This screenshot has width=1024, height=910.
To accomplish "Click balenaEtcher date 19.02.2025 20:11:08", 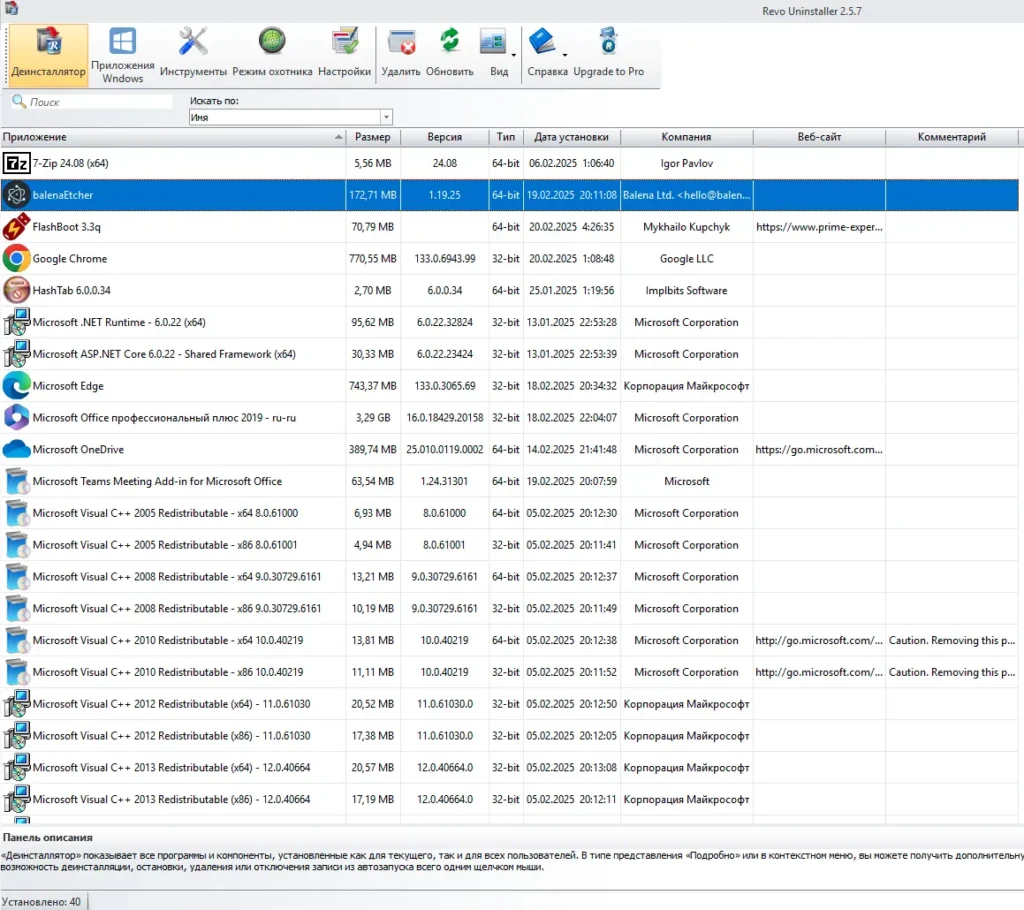I will point(571,195).
